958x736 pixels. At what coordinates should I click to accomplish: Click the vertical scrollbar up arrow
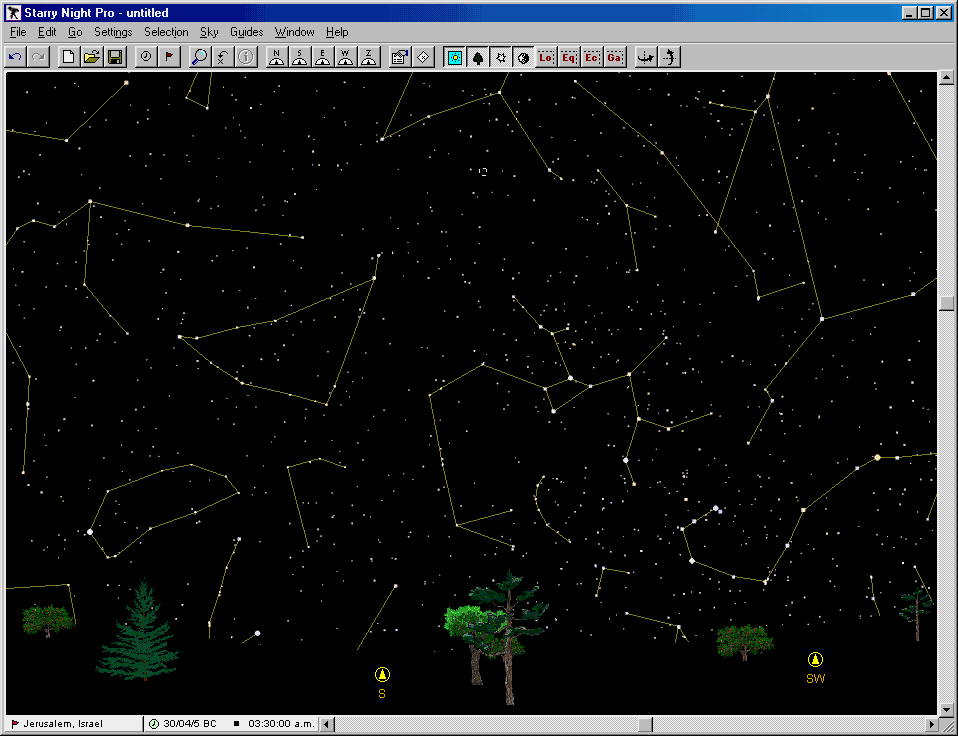tap(946, 78)
